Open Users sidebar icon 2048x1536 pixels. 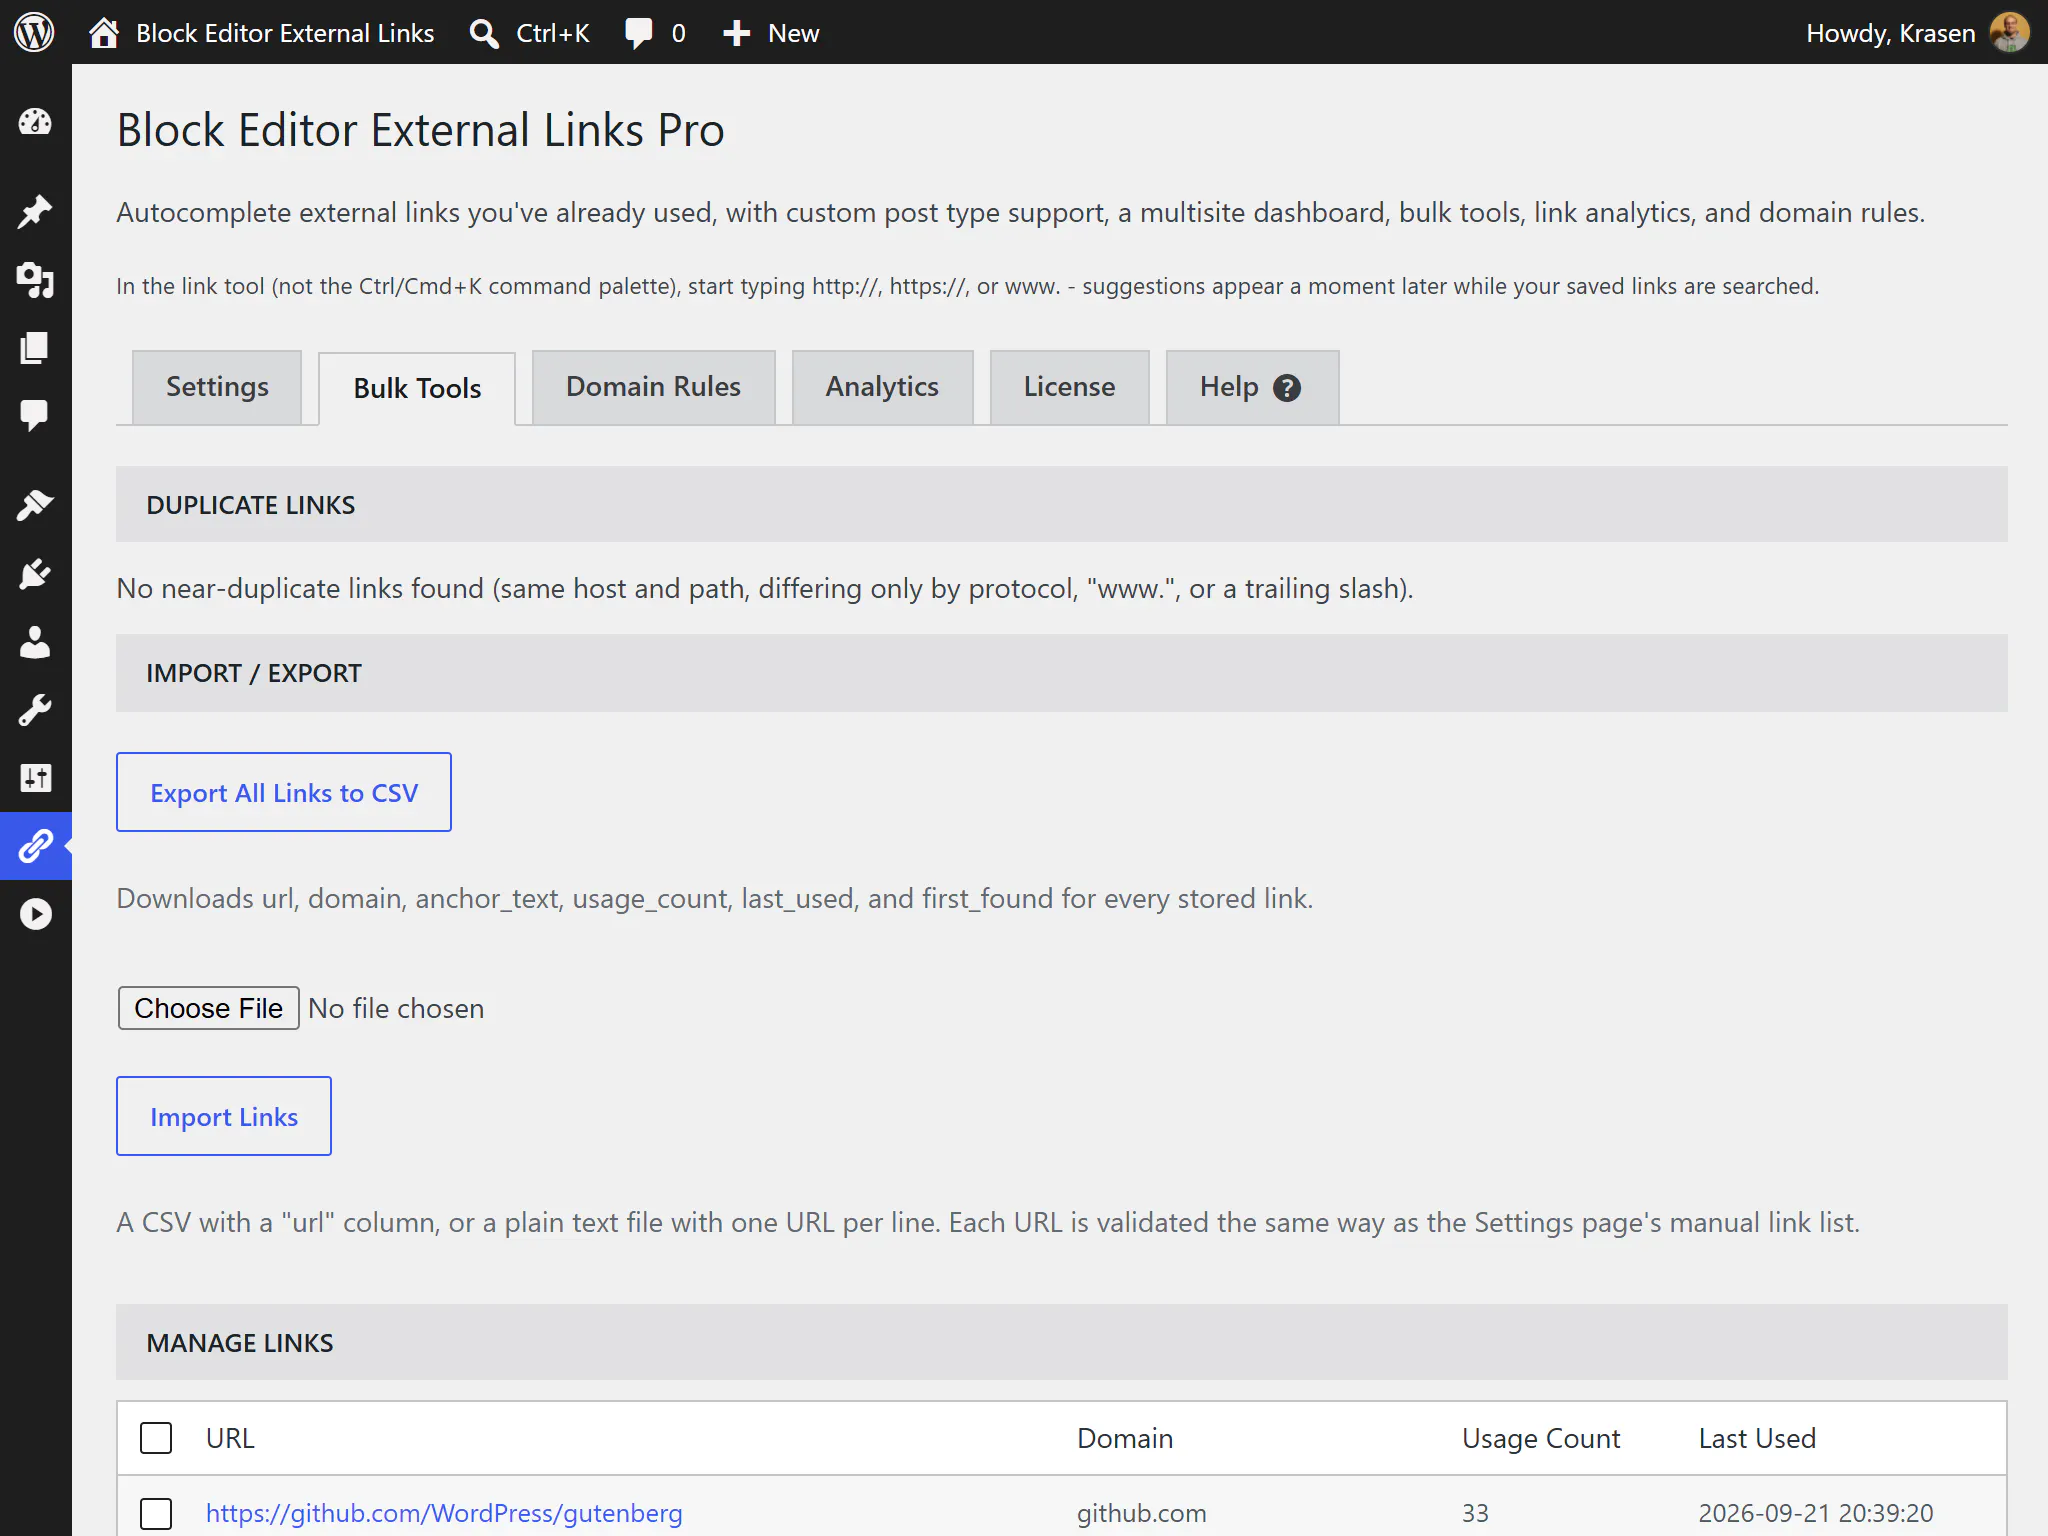35,642
